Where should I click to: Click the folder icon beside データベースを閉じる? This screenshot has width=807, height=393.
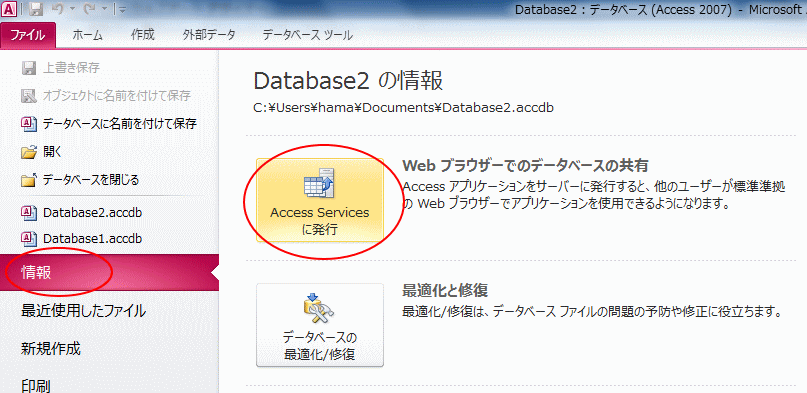28,180
